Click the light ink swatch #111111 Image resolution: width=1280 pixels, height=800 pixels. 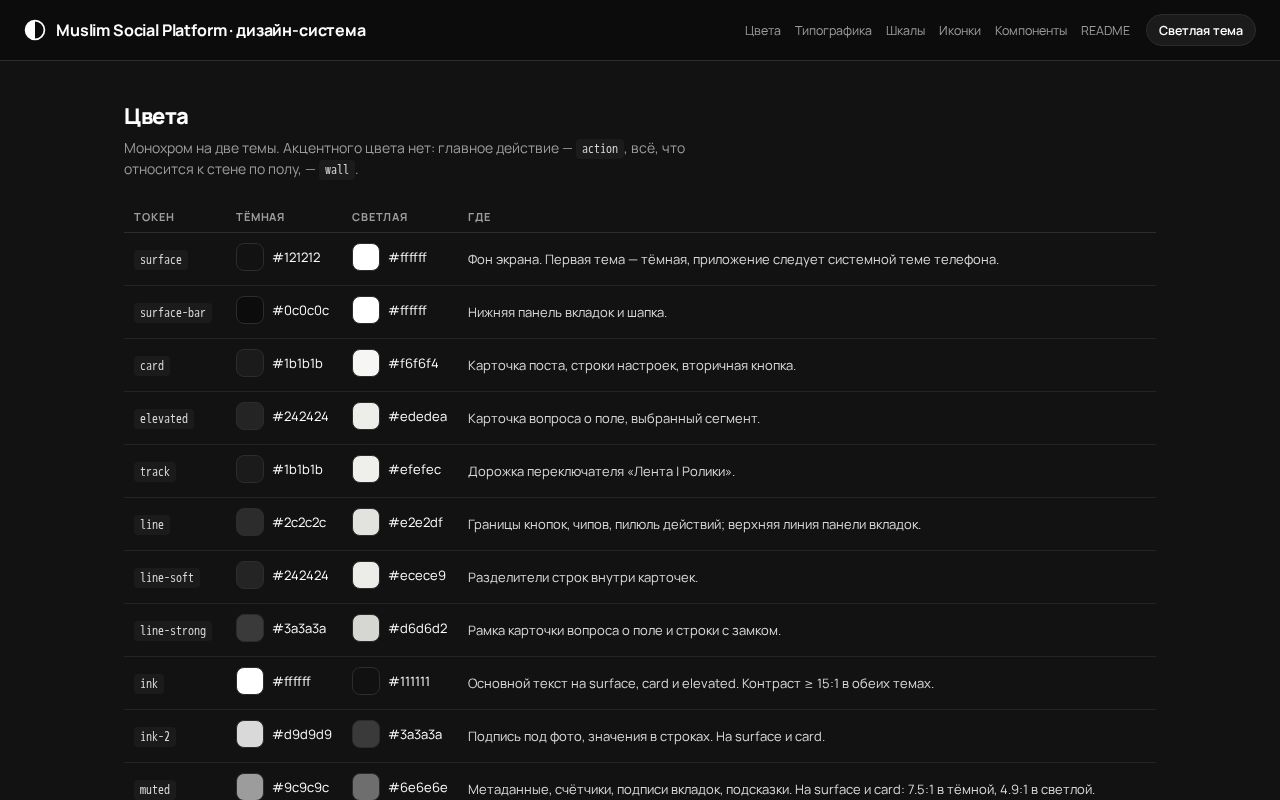pos(366,681)
